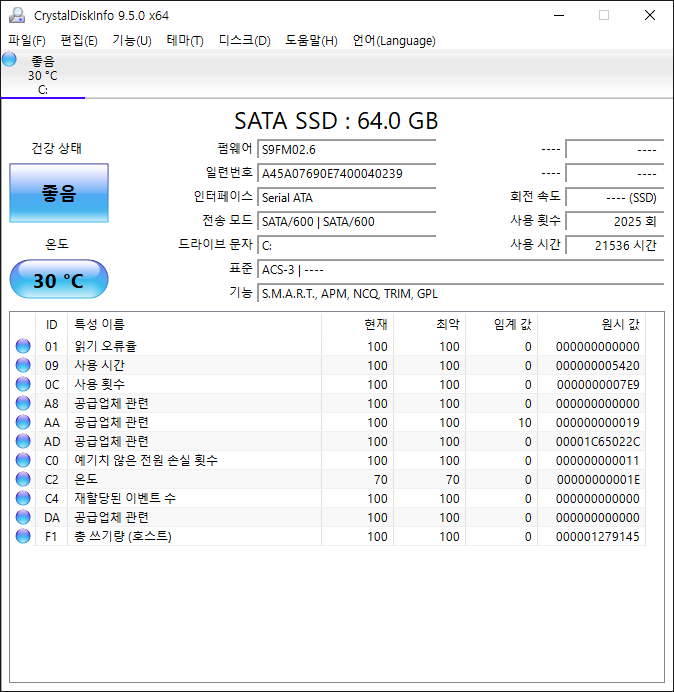Click the 회전 속도 field ---- (SSD)
This screenshot has height=692, width=674.
[x=615, y=197]
